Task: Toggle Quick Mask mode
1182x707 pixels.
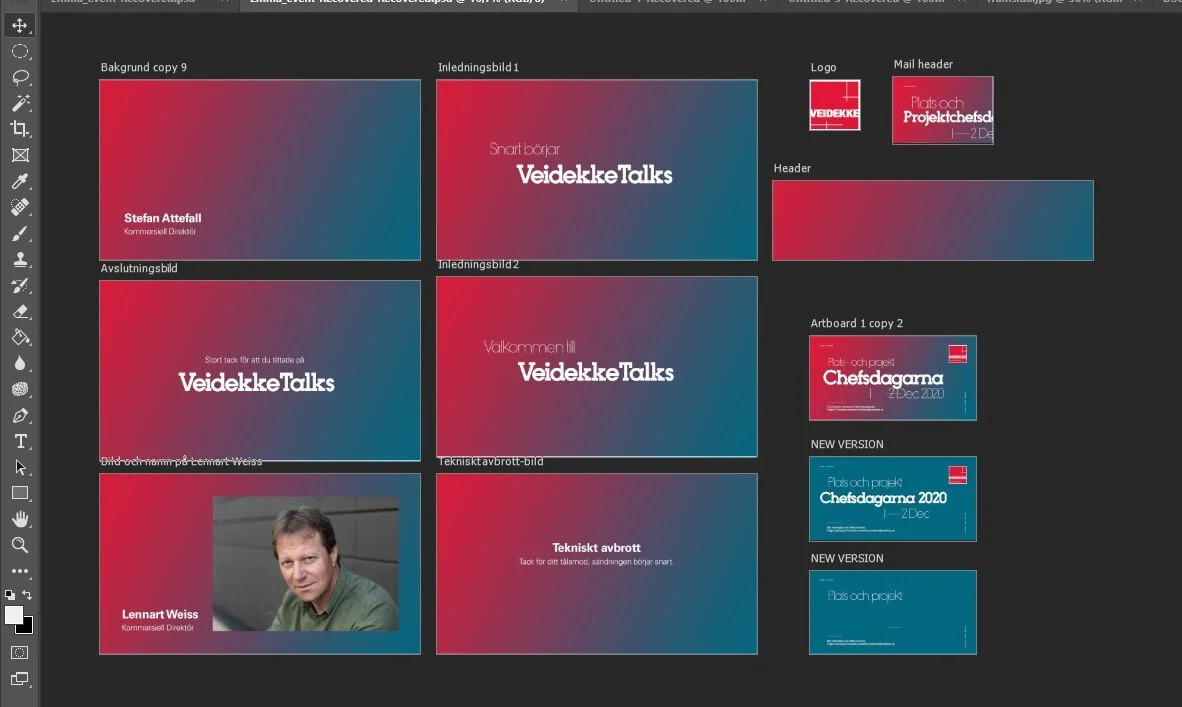Action: tap(20, 653)
